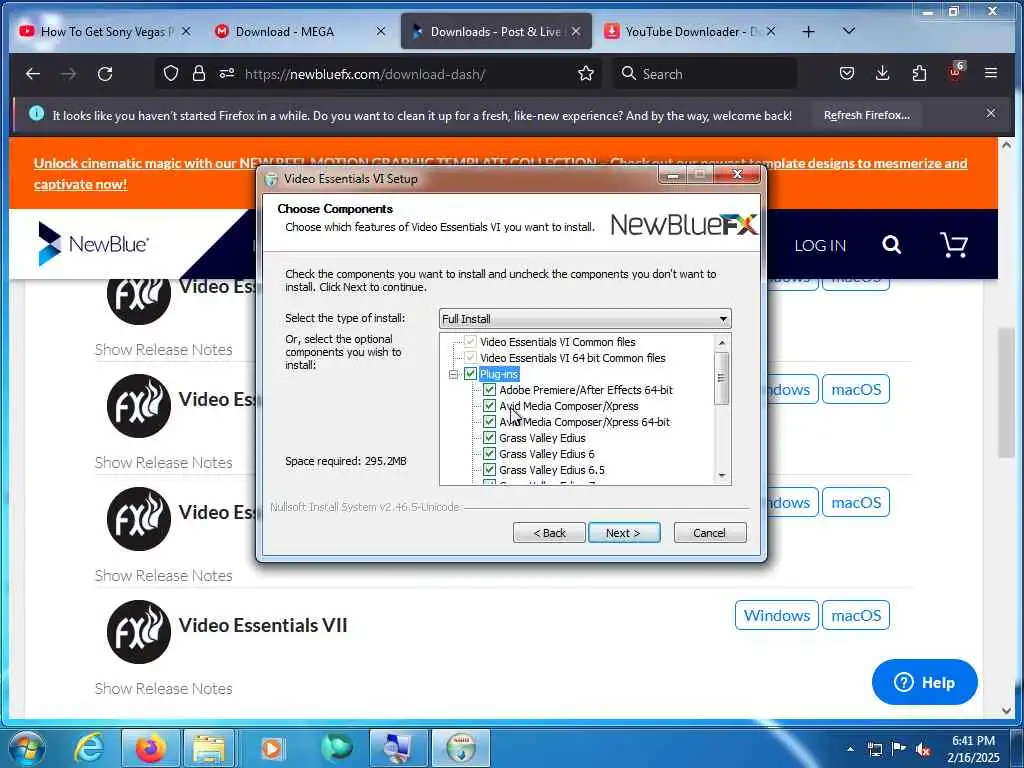This screenshot has width=1024, height=768.
Task: Click macOS button for Video Essentials VII
Action: point(856,615)
